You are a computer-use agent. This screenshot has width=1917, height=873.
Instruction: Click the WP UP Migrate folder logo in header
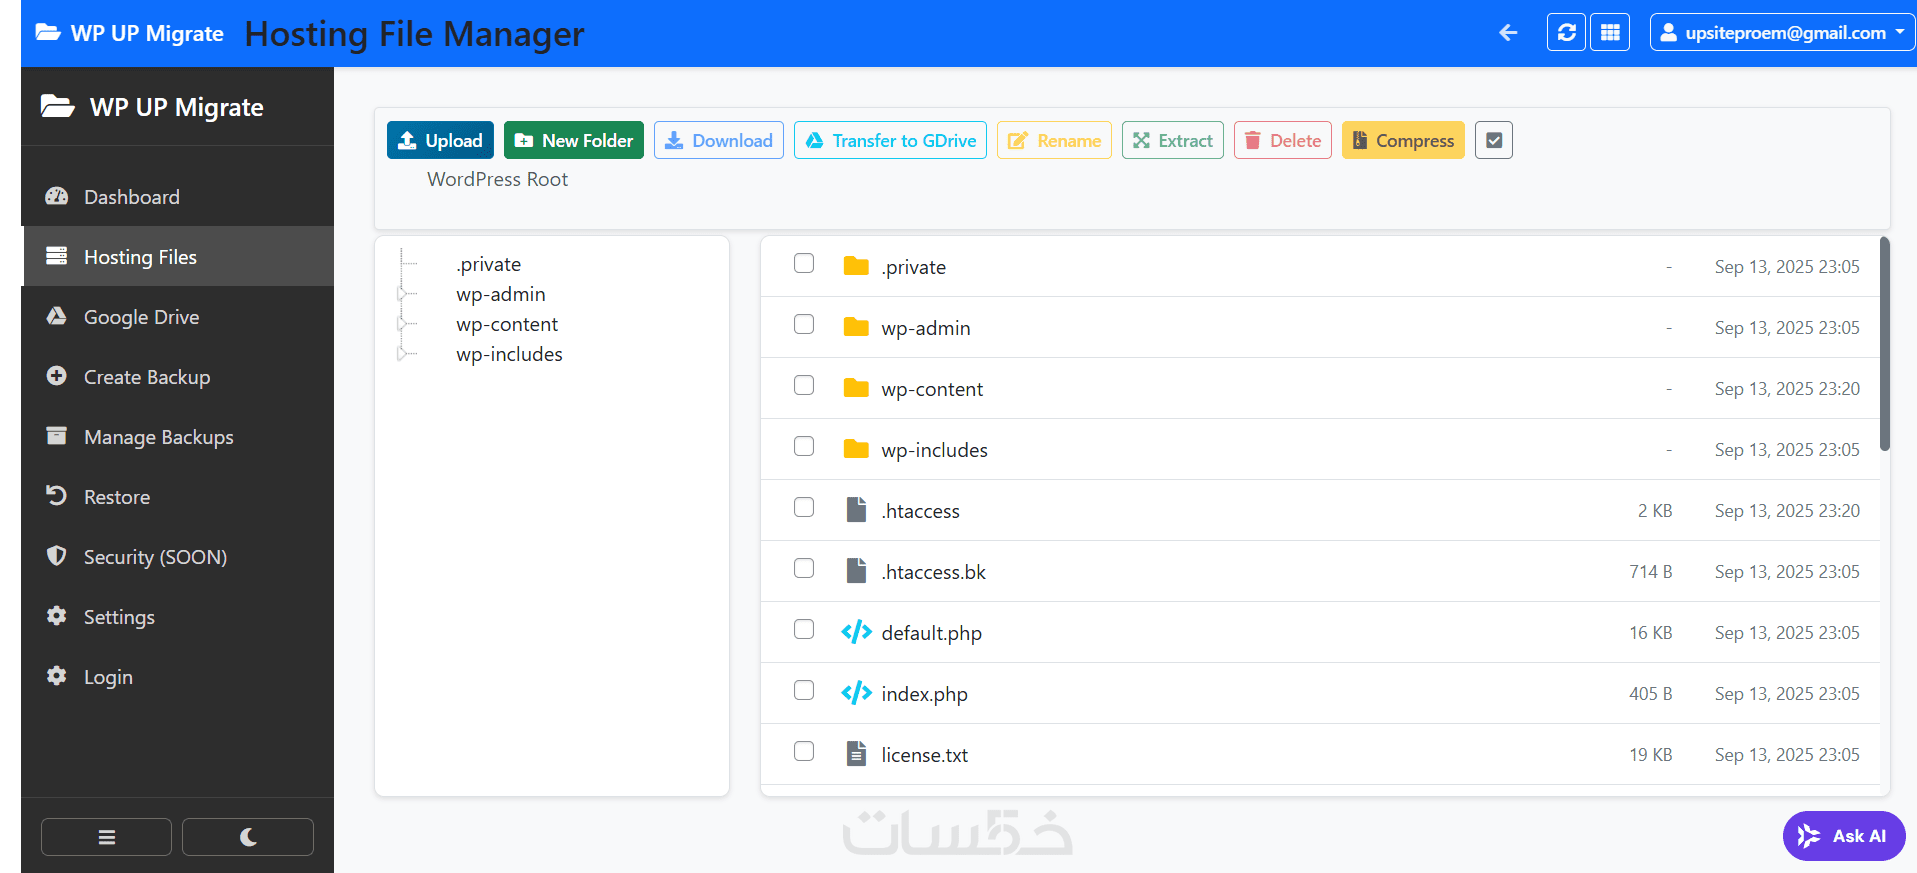tap(48, 32)
